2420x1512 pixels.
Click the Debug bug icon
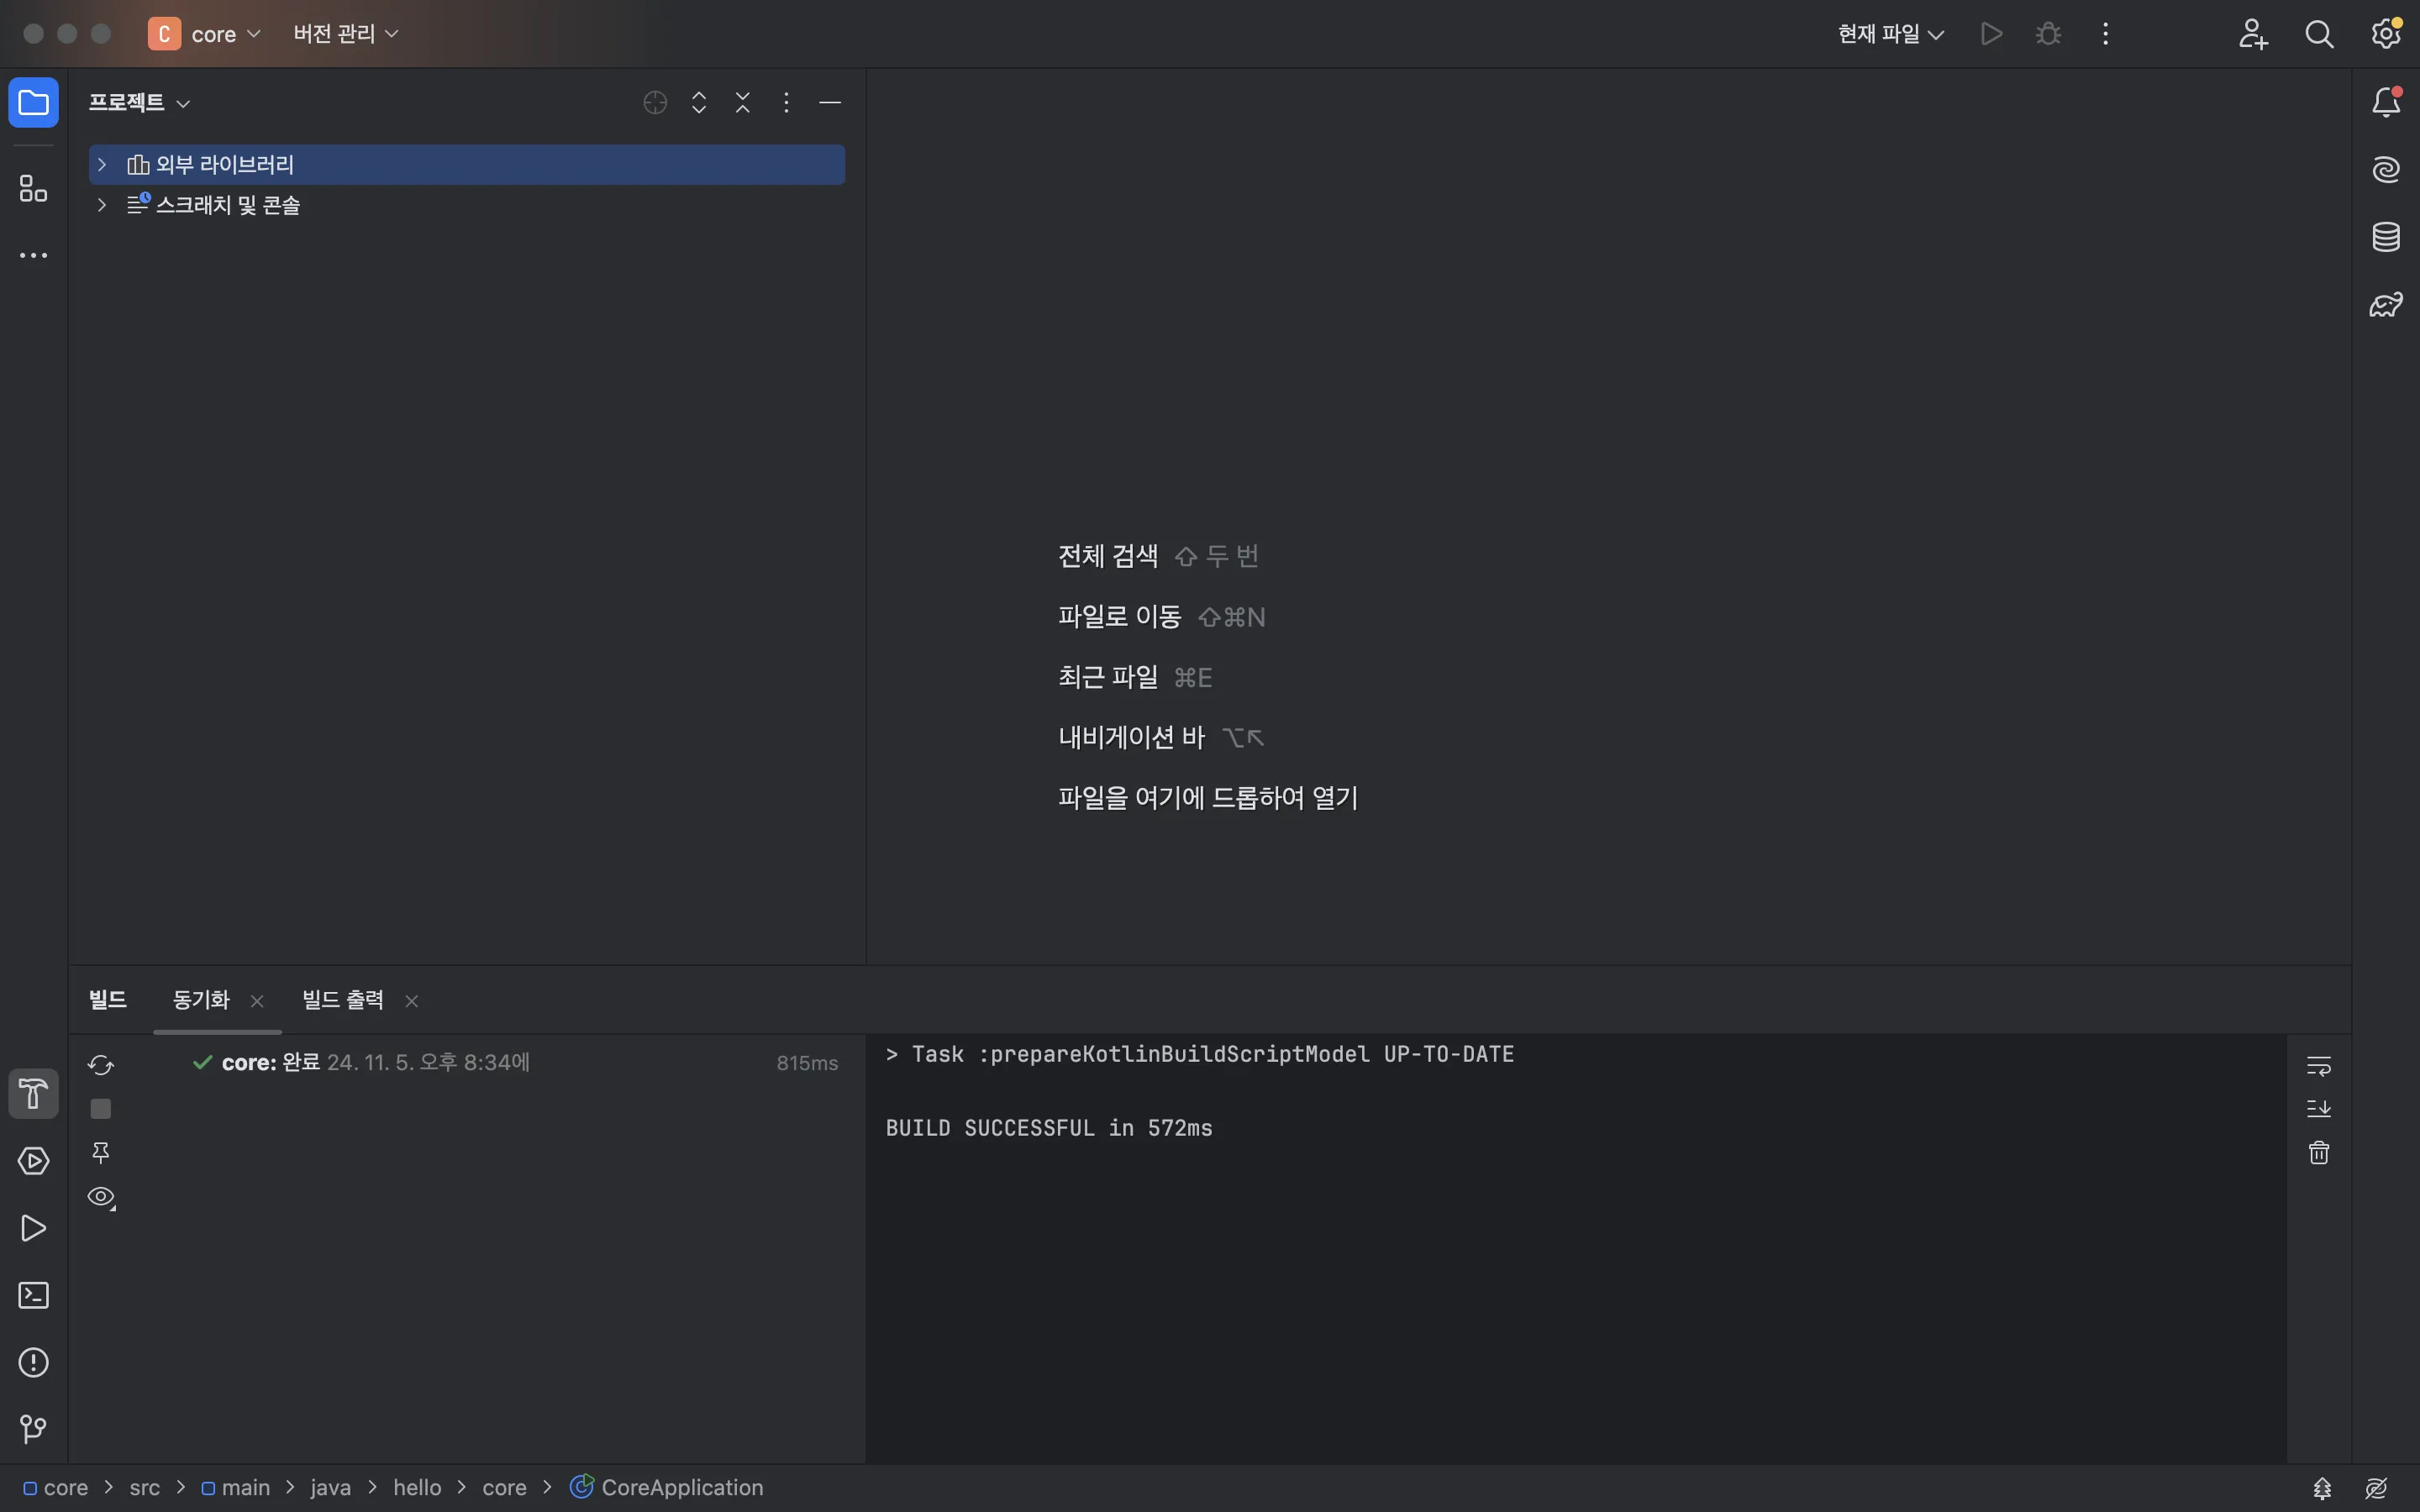(x=2048, y=34)
